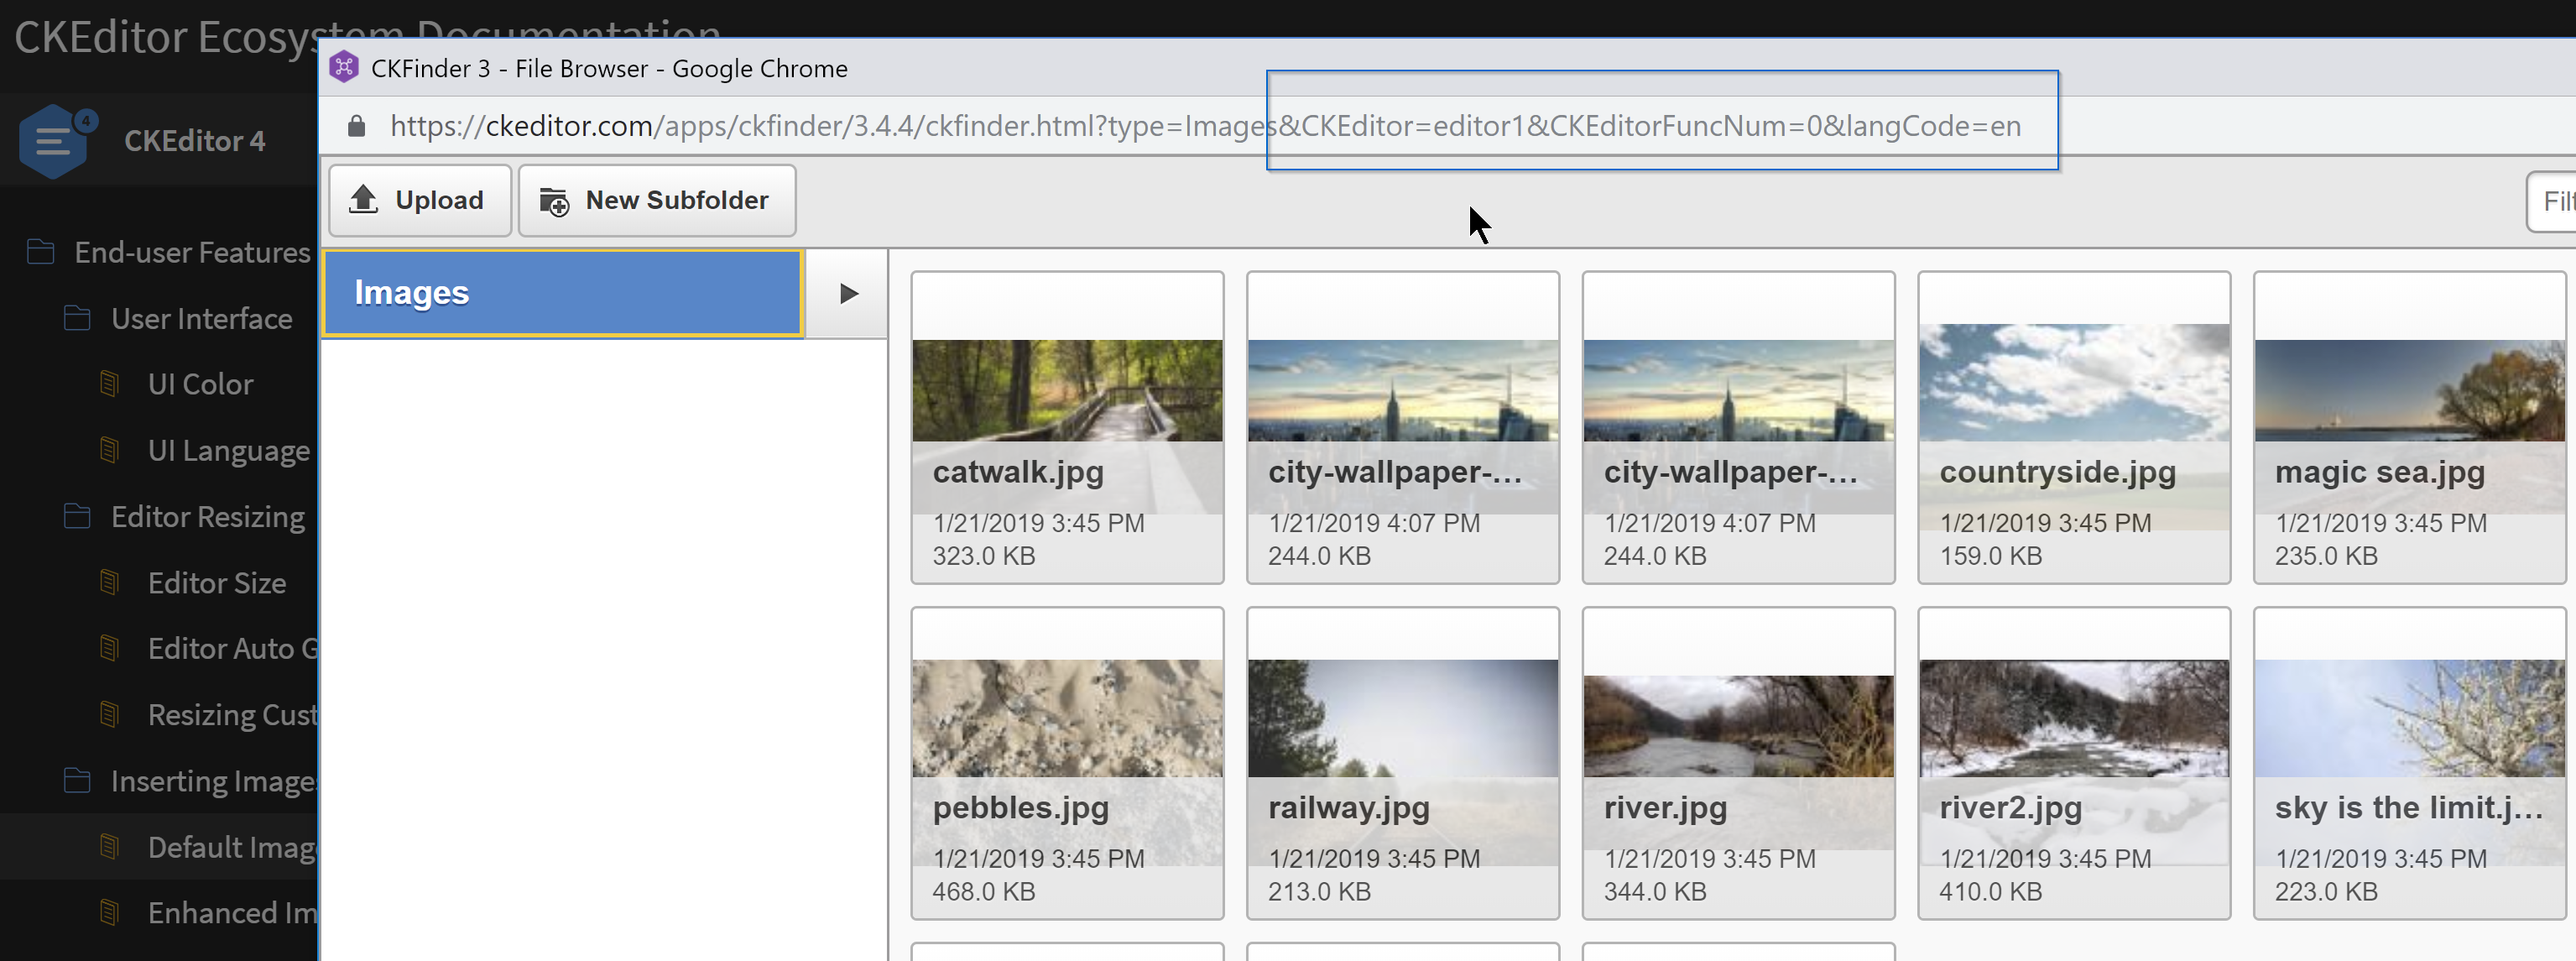Click the CKFinder icon in the title bar

tap(345, 67)
